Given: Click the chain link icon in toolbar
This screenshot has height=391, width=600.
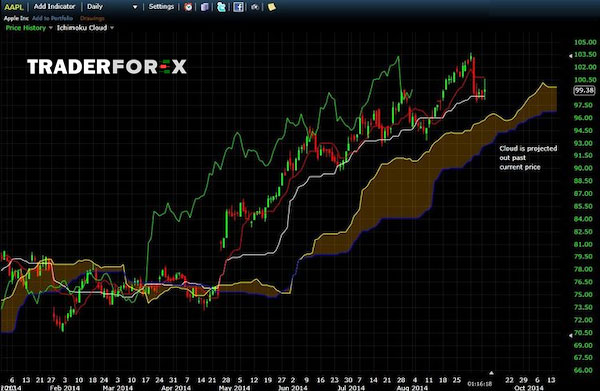Looking at the screenshot, I should (255, 7).
